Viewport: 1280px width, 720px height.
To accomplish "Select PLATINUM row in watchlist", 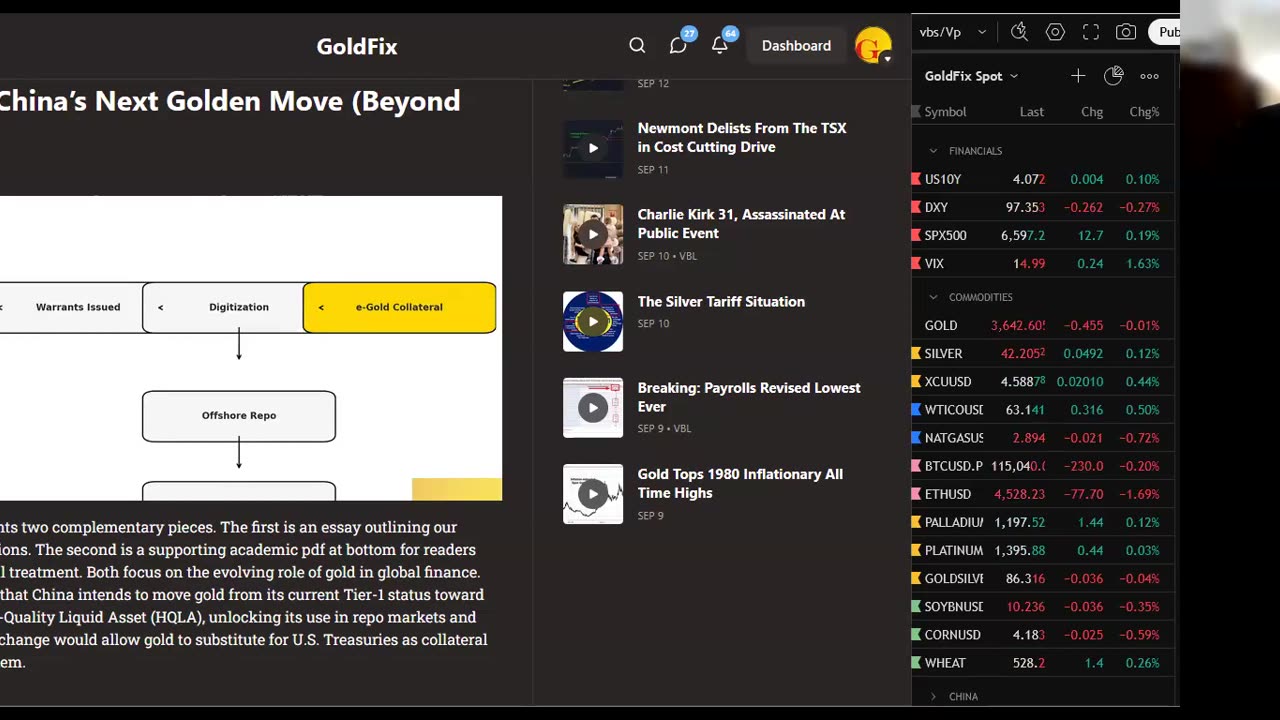I will click(1043, 550).
